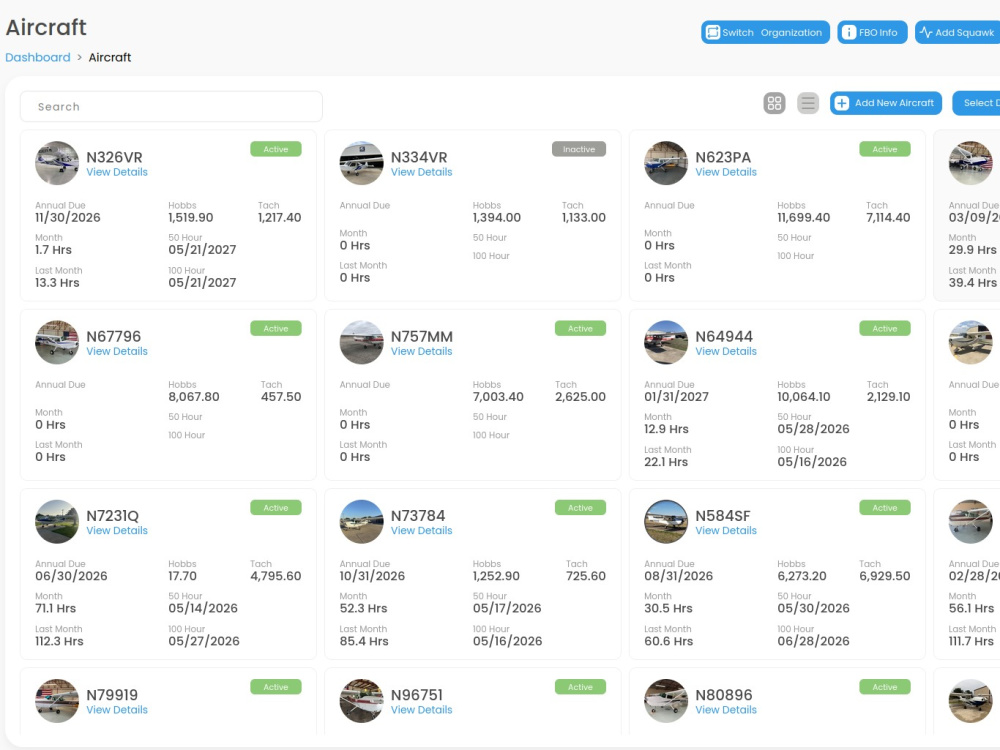
Task: Click 100 Hour date 06/28/2026
Action: click(x=813, y=641)
